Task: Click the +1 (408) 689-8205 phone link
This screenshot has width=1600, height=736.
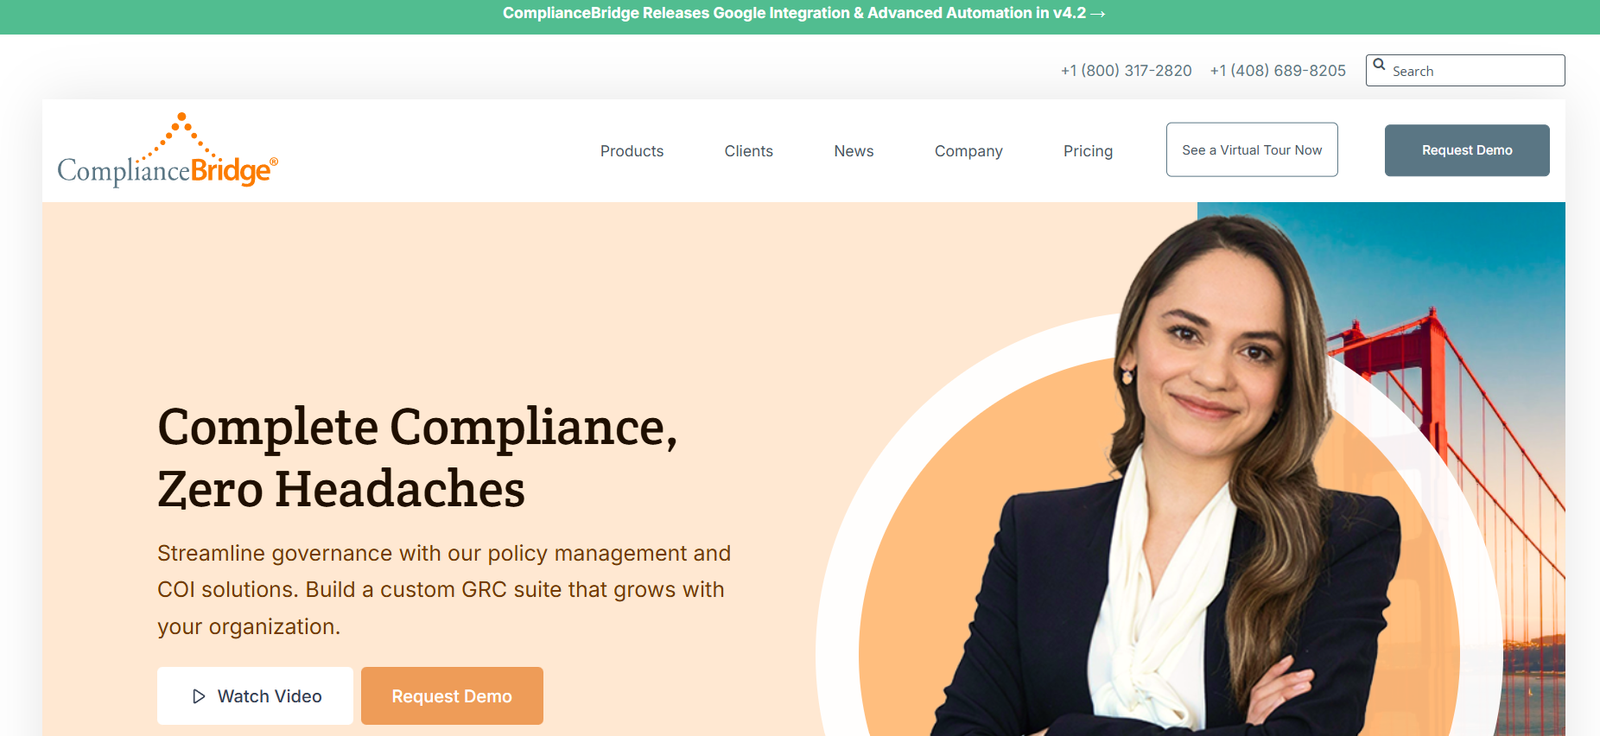Action: click(1278, 71)
